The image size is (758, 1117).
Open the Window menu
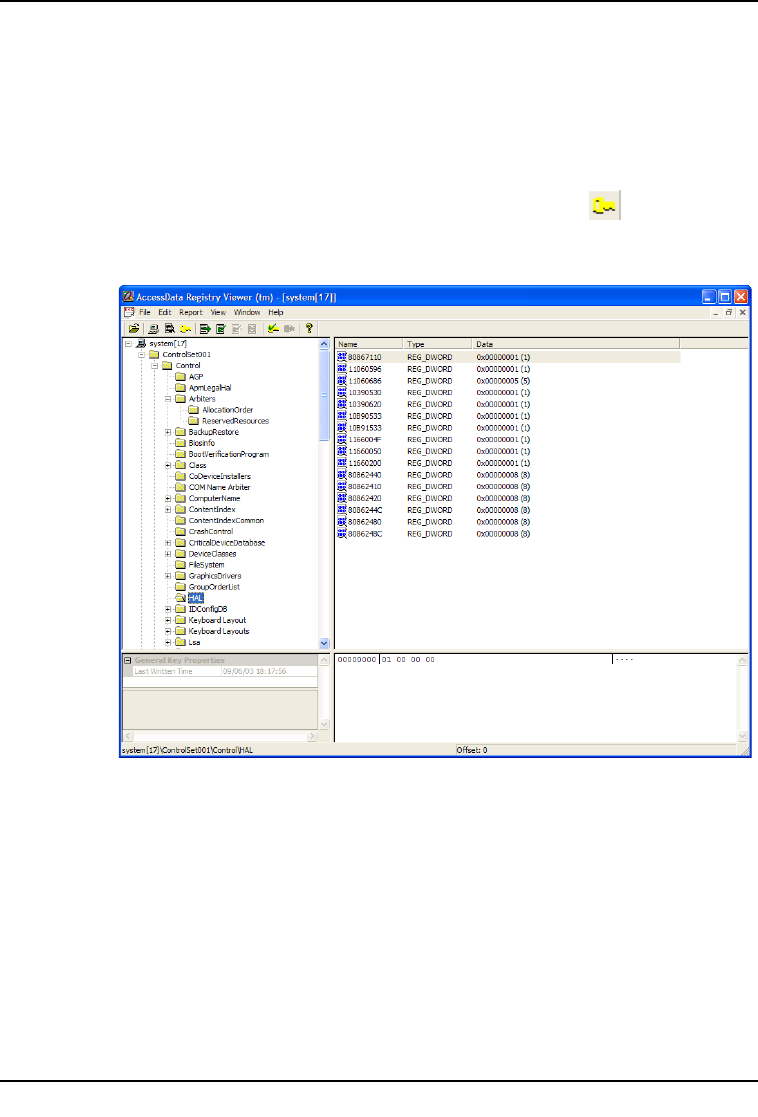point(247,312)
